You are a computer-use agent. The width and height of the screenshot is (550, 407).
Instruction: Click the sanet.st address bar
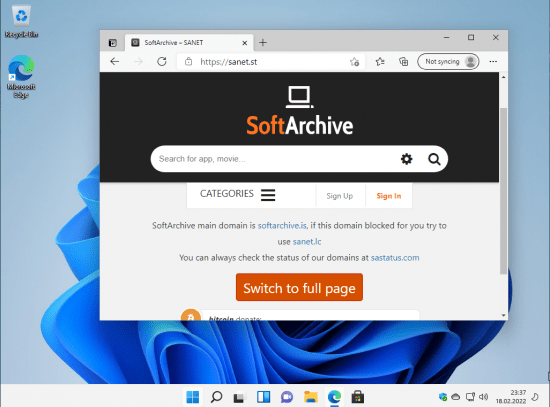point(270,62)
